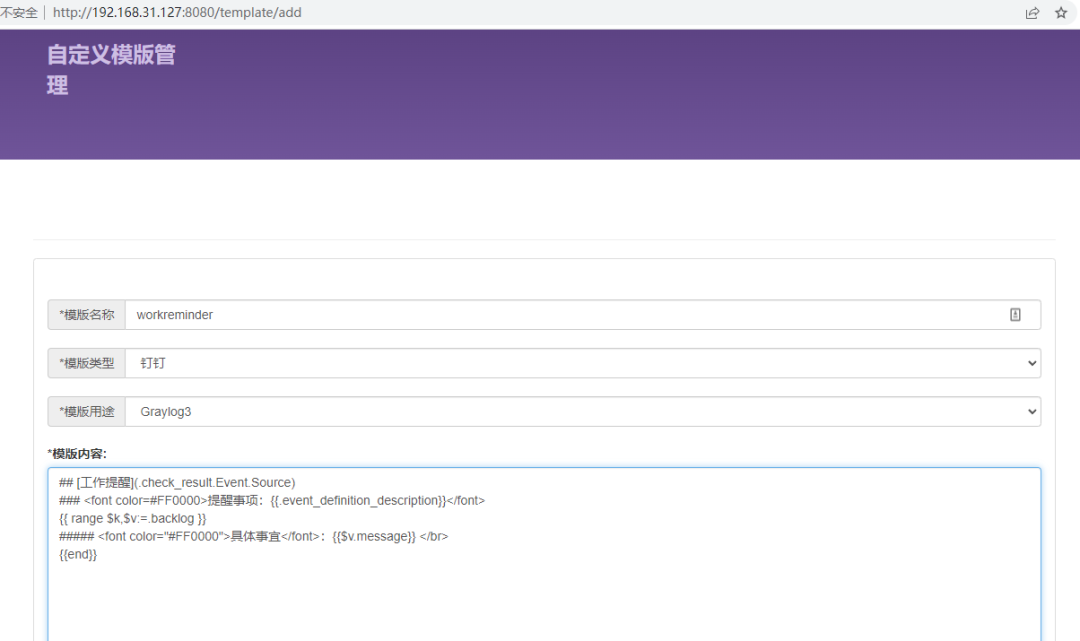Click the autofill icon in template name field

[1015, 315]
